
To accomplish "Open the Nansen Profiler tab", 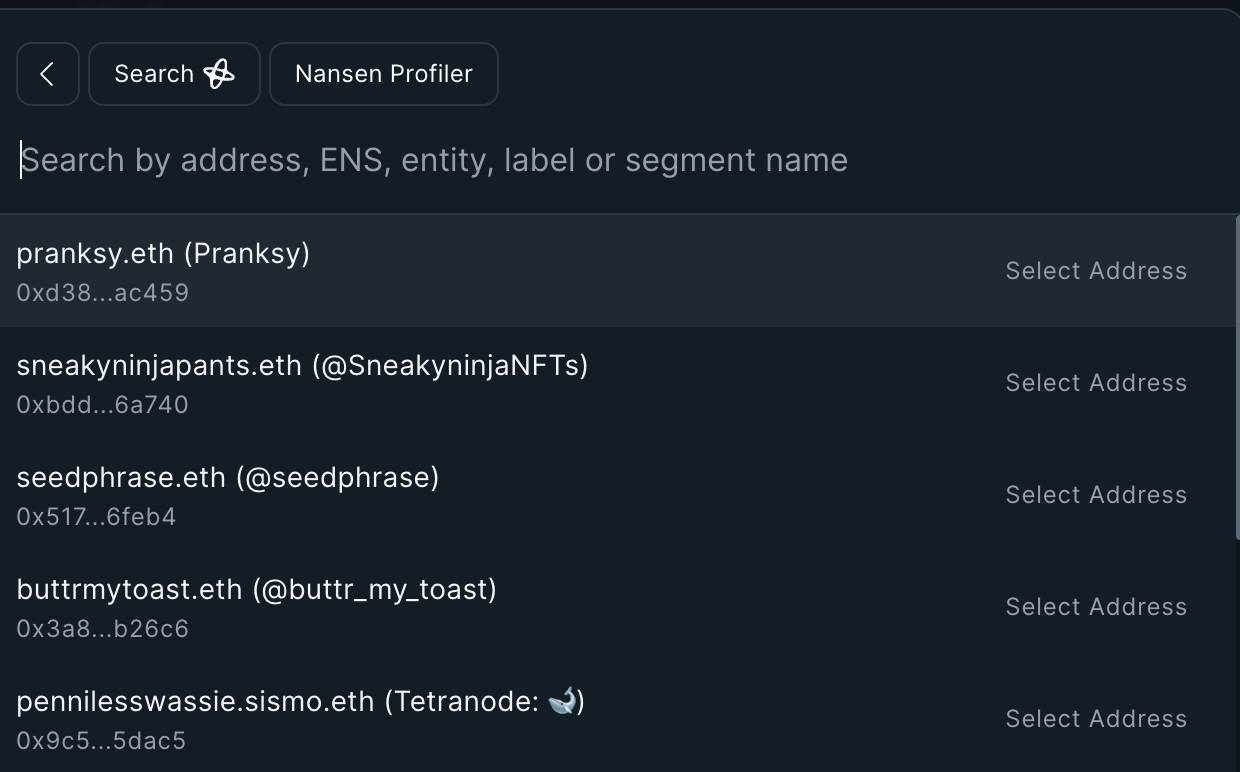I will (384, 74).
